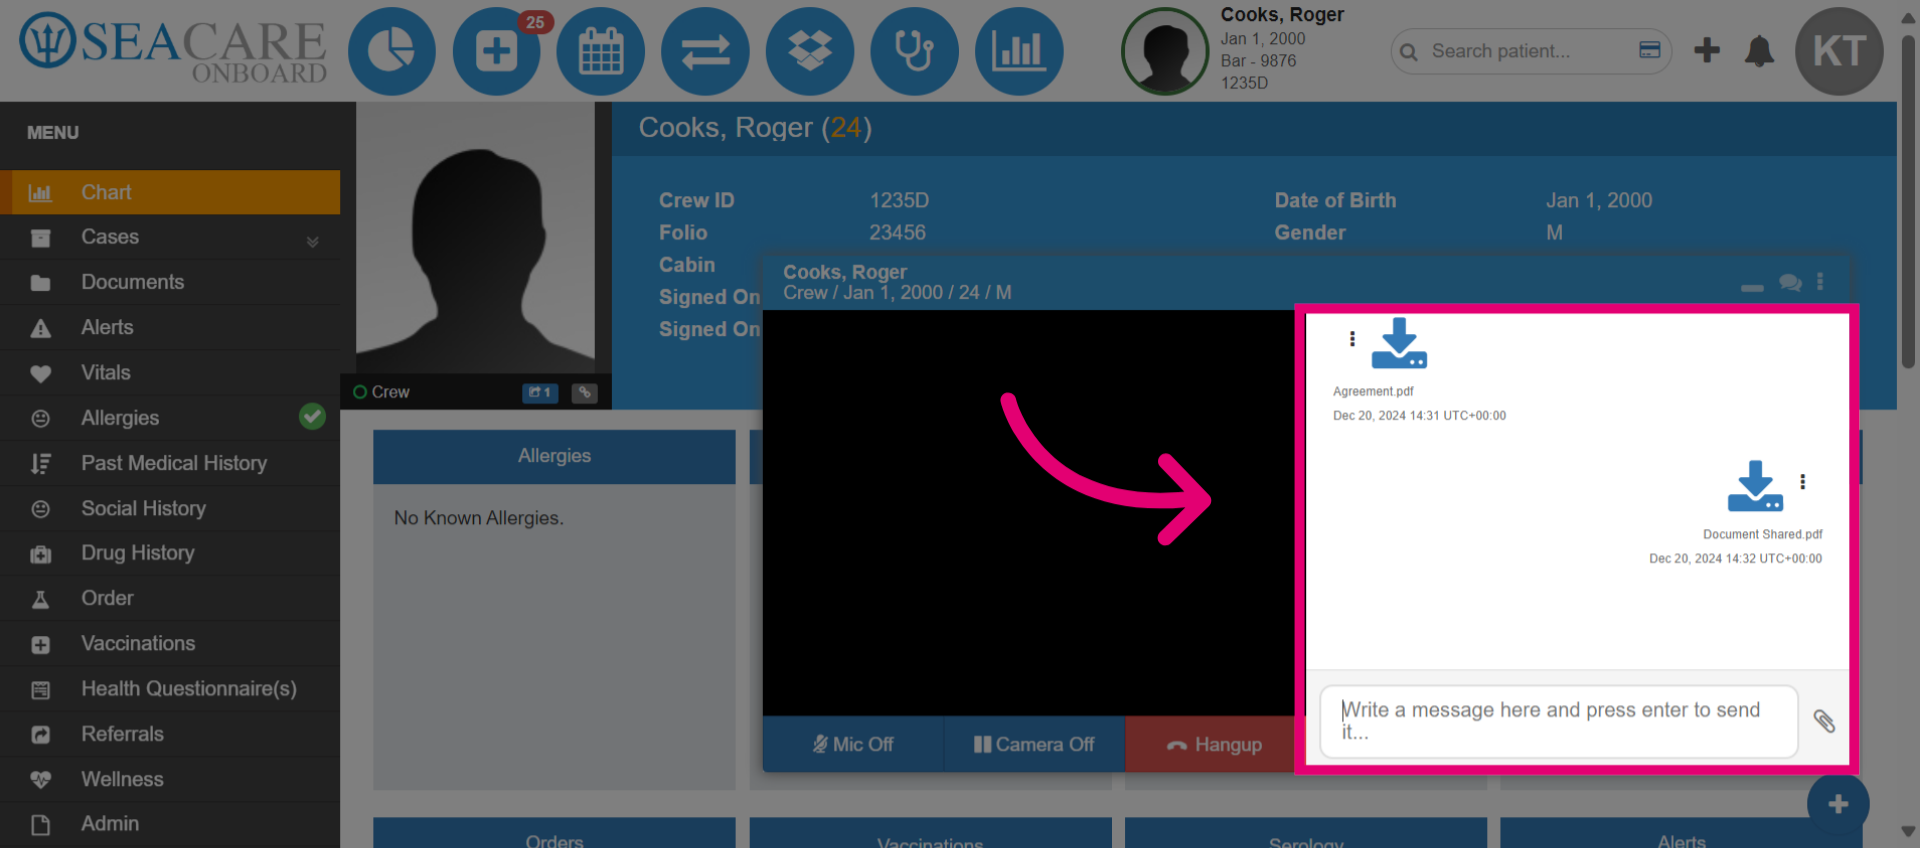1920x848 pixels.
Task: Open the dashboard pie chart icon
Action: [392, 51]
